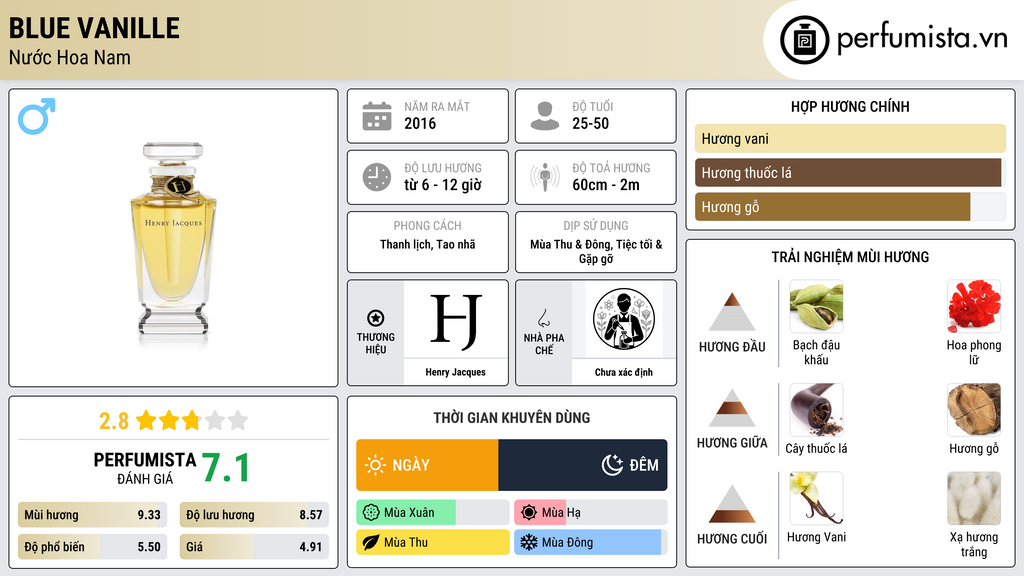The width and height of the screenshot is (1024, 576).
Task: Click the Hương vani accord bar
Action: [x=850, y=138]
